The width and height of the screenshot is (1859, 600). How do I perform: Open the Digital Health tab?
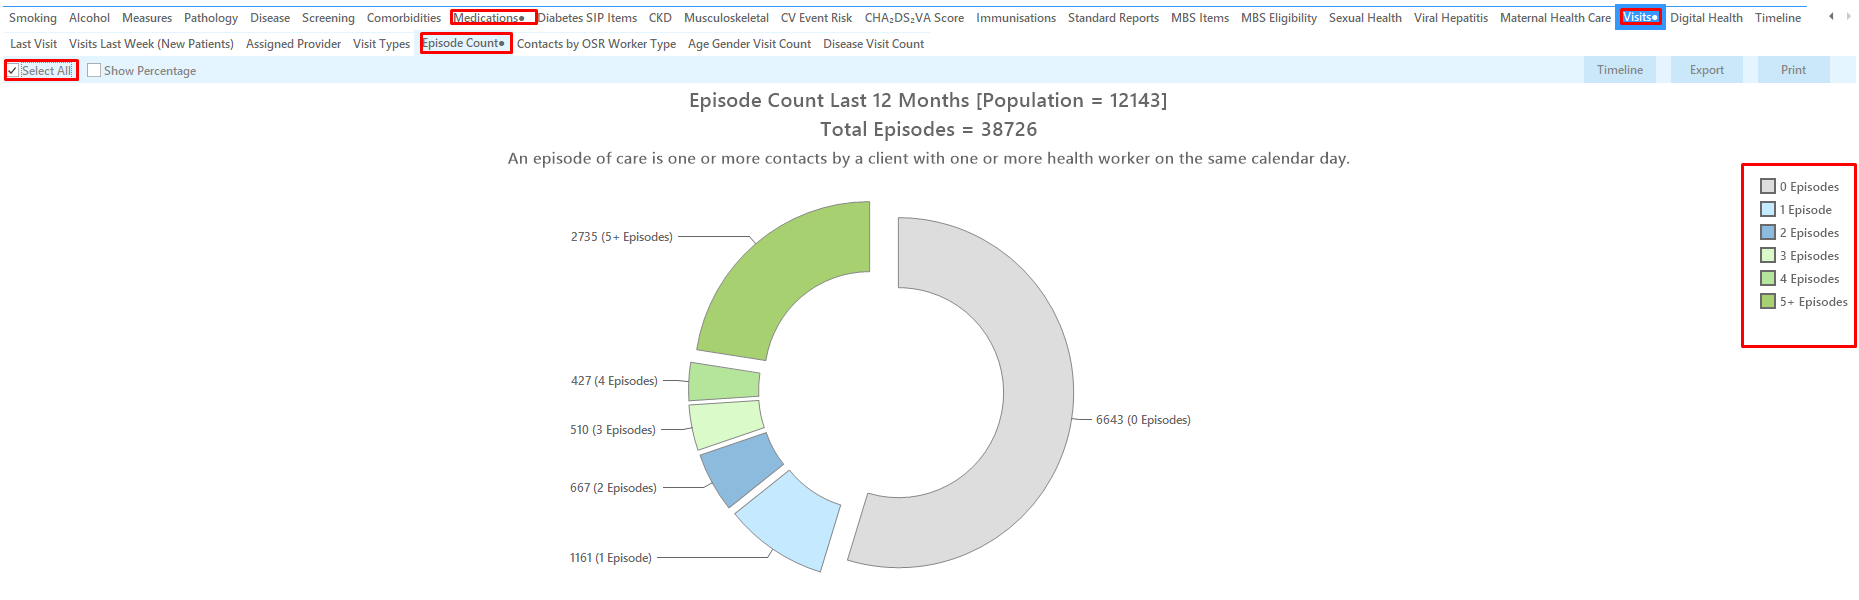click(x=1706, y=18)
